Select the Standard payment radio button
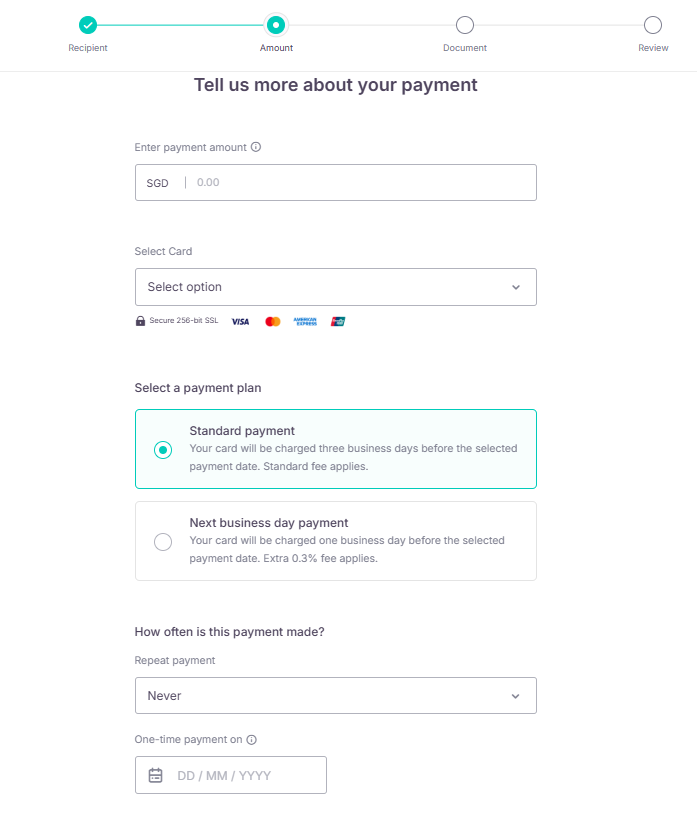 (x=163, y=450)
